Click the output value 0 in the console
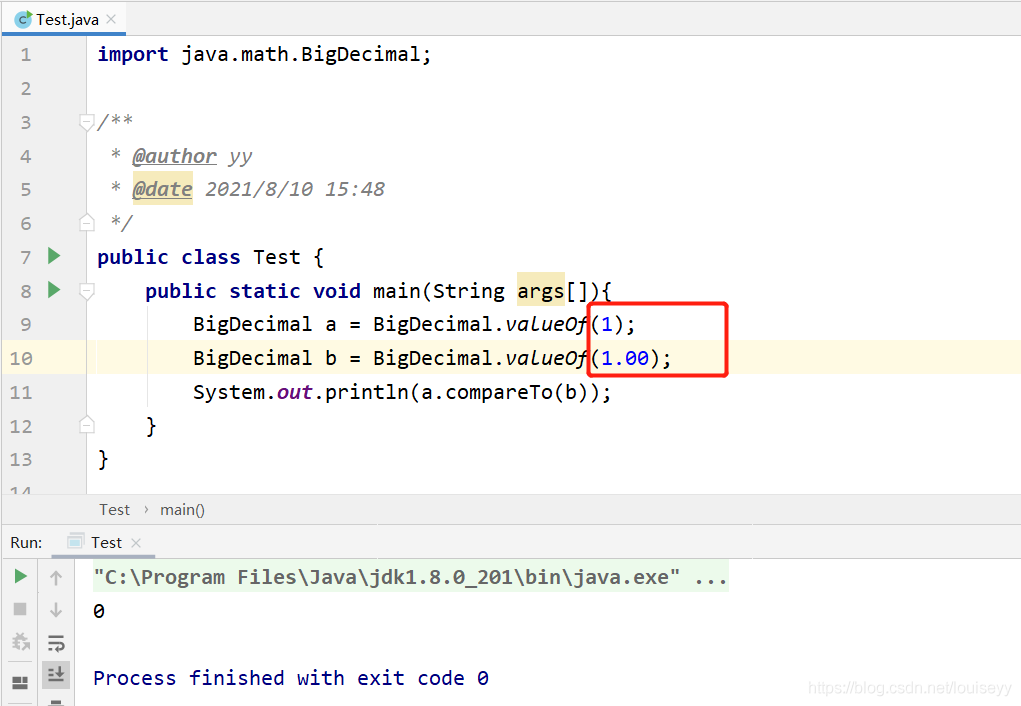Viewport: 1021px width, 706px height. click(x=98, y=611)
